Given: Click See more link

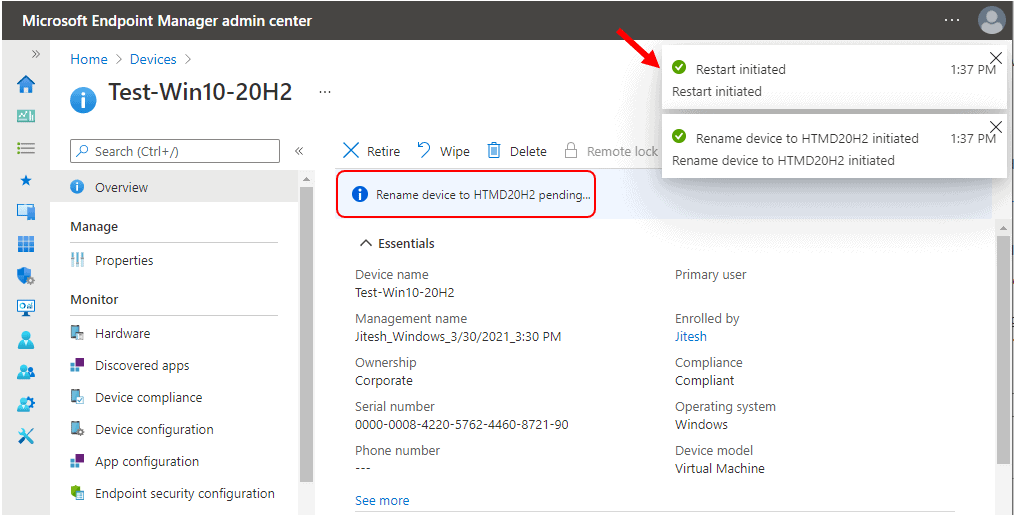Looking at the screenshot, I should (x=382, y=500).
